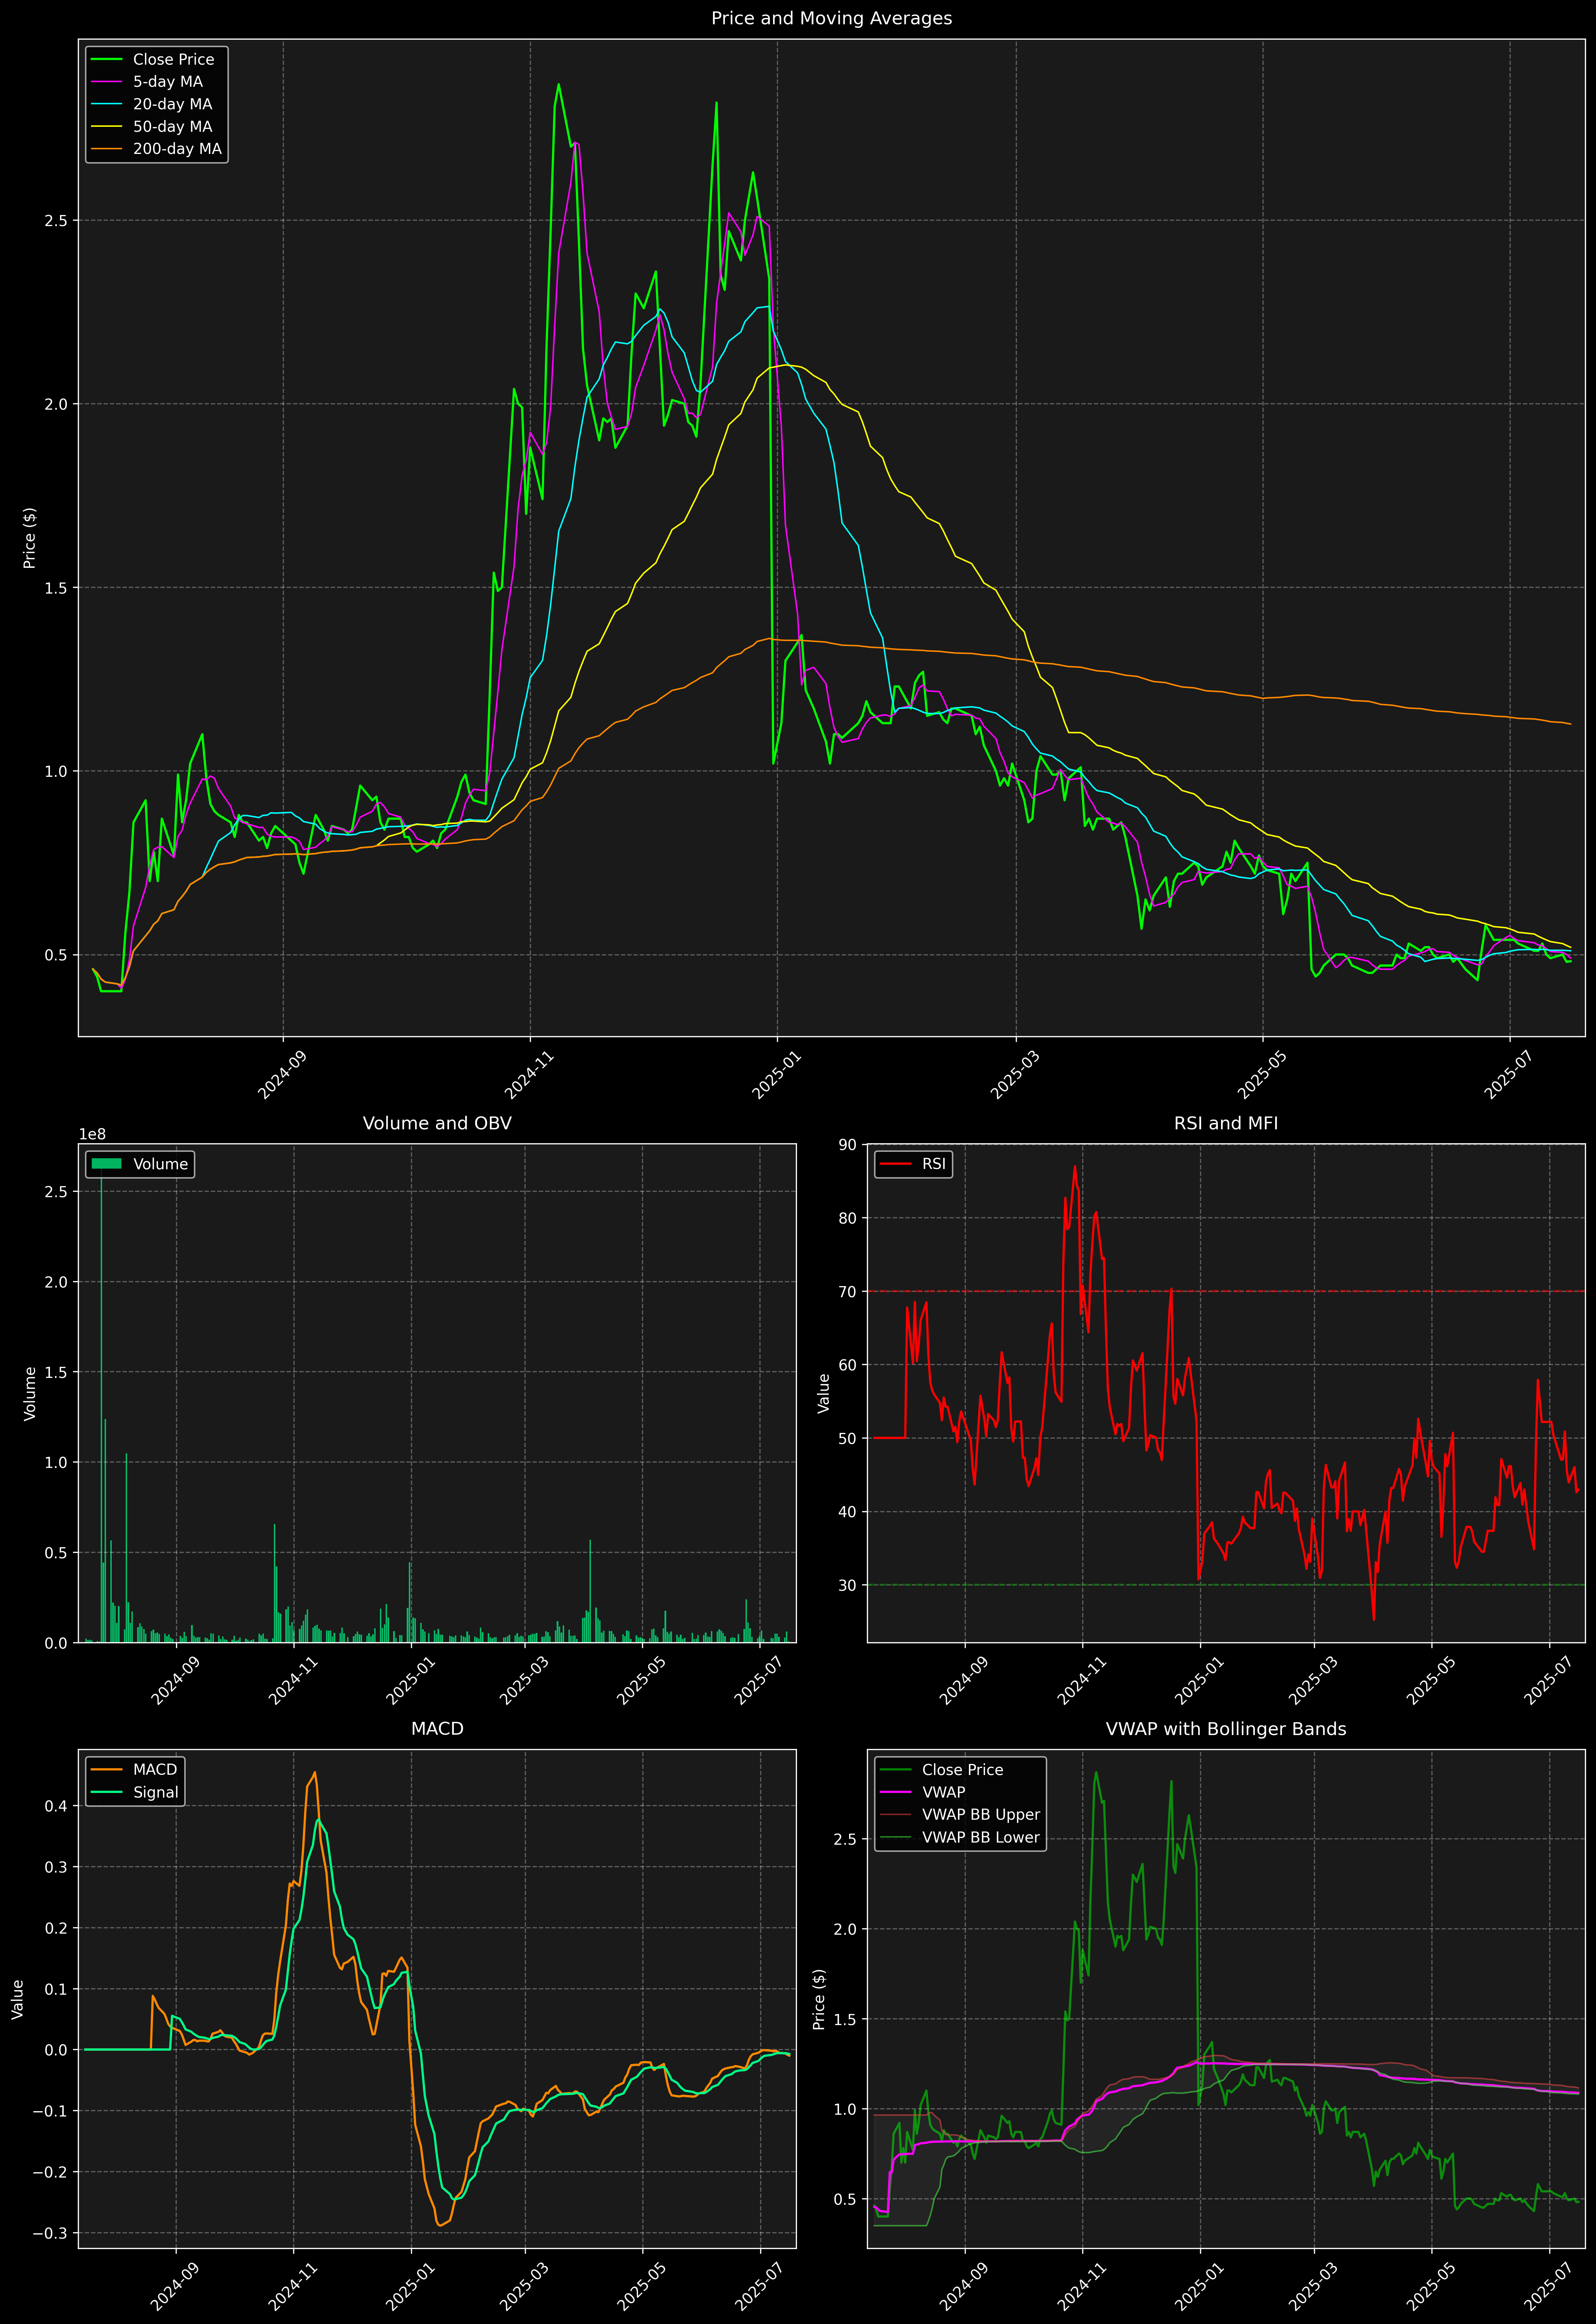
Task: Select 'Close Price' legend entry in VWAP chart
Action: click(941, 1770)
